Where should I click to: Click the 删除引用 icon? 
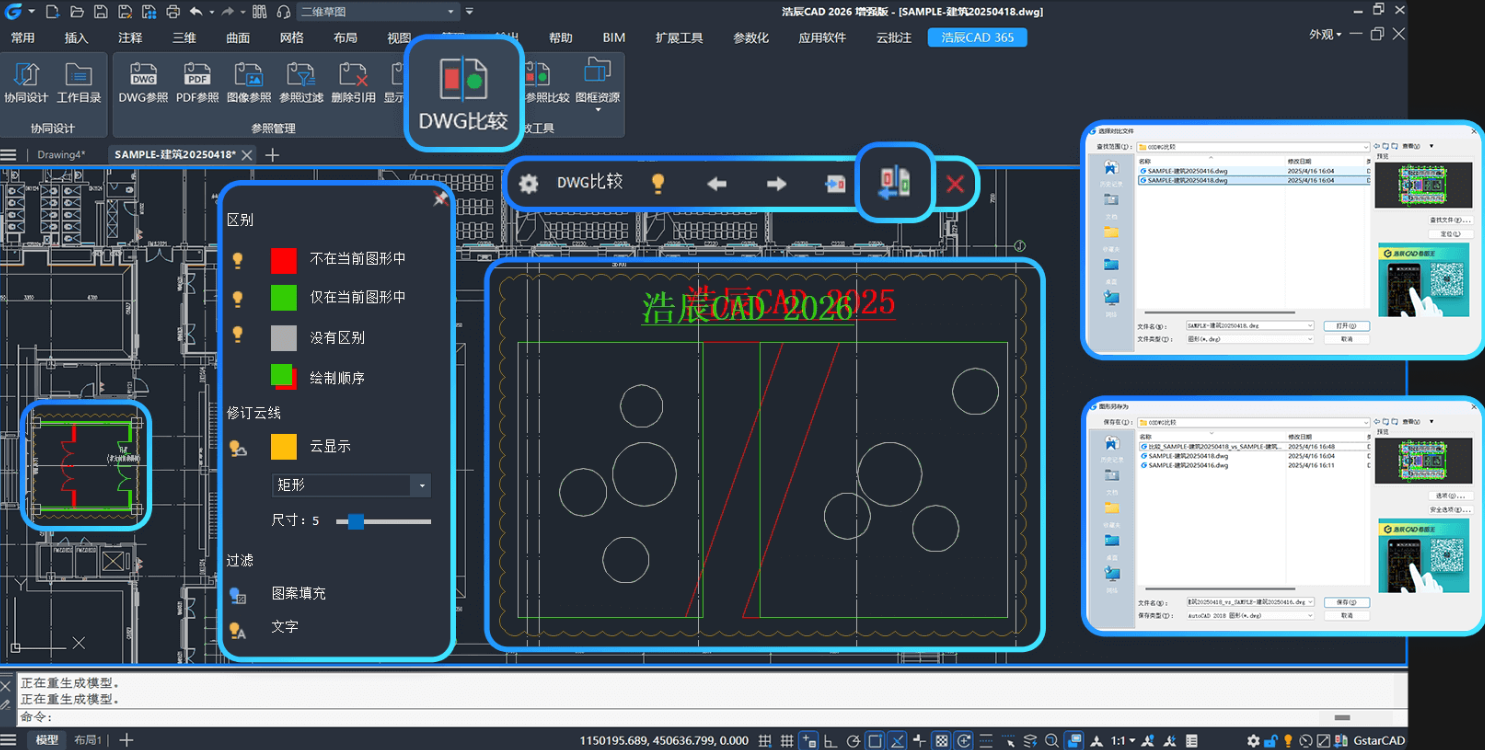pyautogui.click(x=353, y=82)
